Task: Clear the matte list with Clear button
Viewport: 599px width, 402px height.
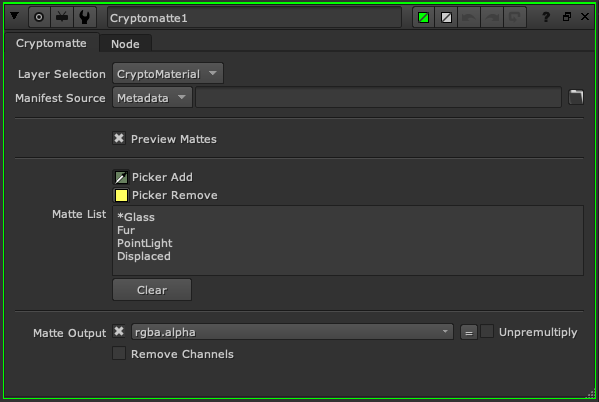Action: coord(152,290)
